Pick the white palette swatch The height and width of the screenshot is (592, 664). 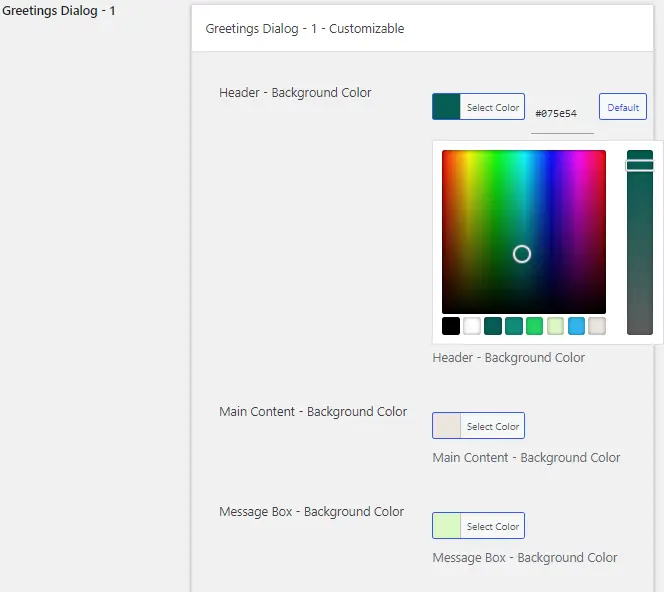(472, 326)
